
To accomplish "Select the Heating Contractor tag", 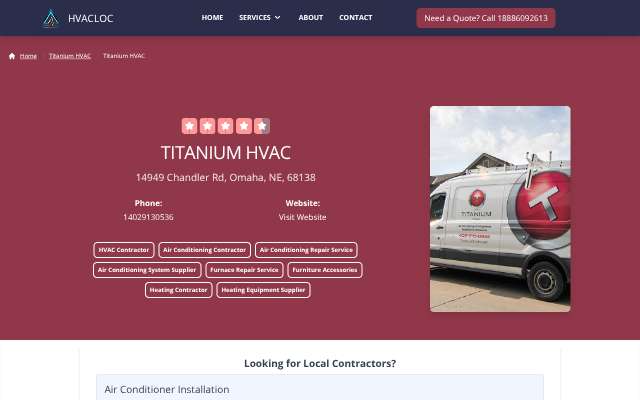I will click(x=178, y=290).
